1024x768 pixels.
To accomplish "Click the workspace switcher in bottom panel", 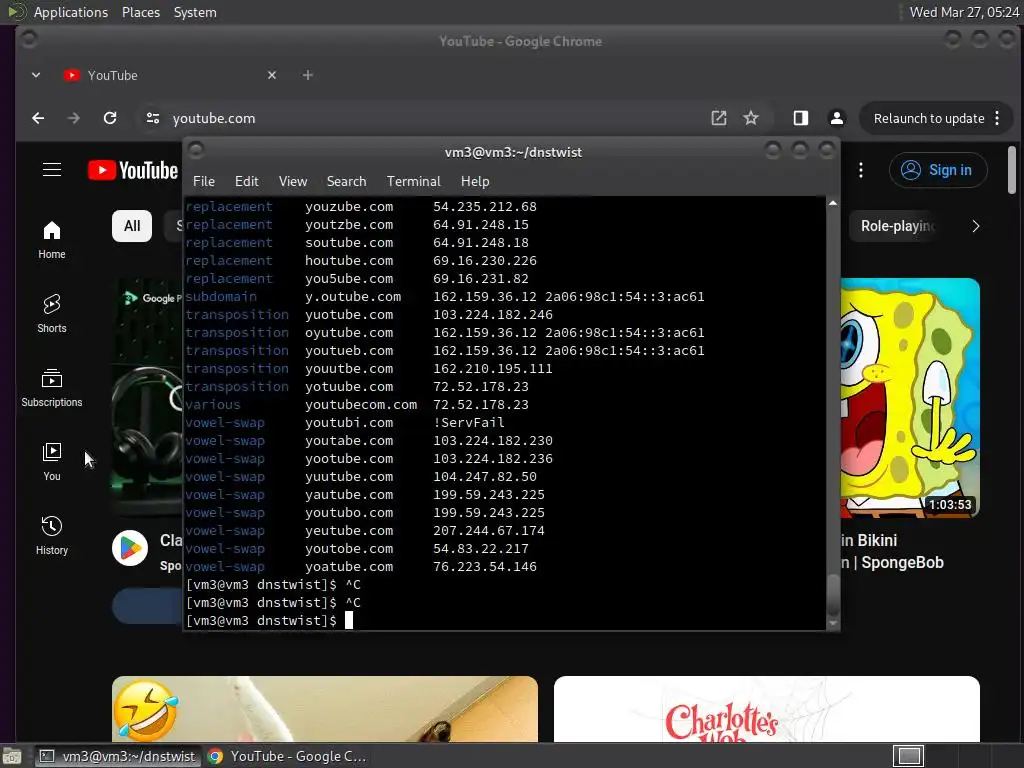I will 908,756.
